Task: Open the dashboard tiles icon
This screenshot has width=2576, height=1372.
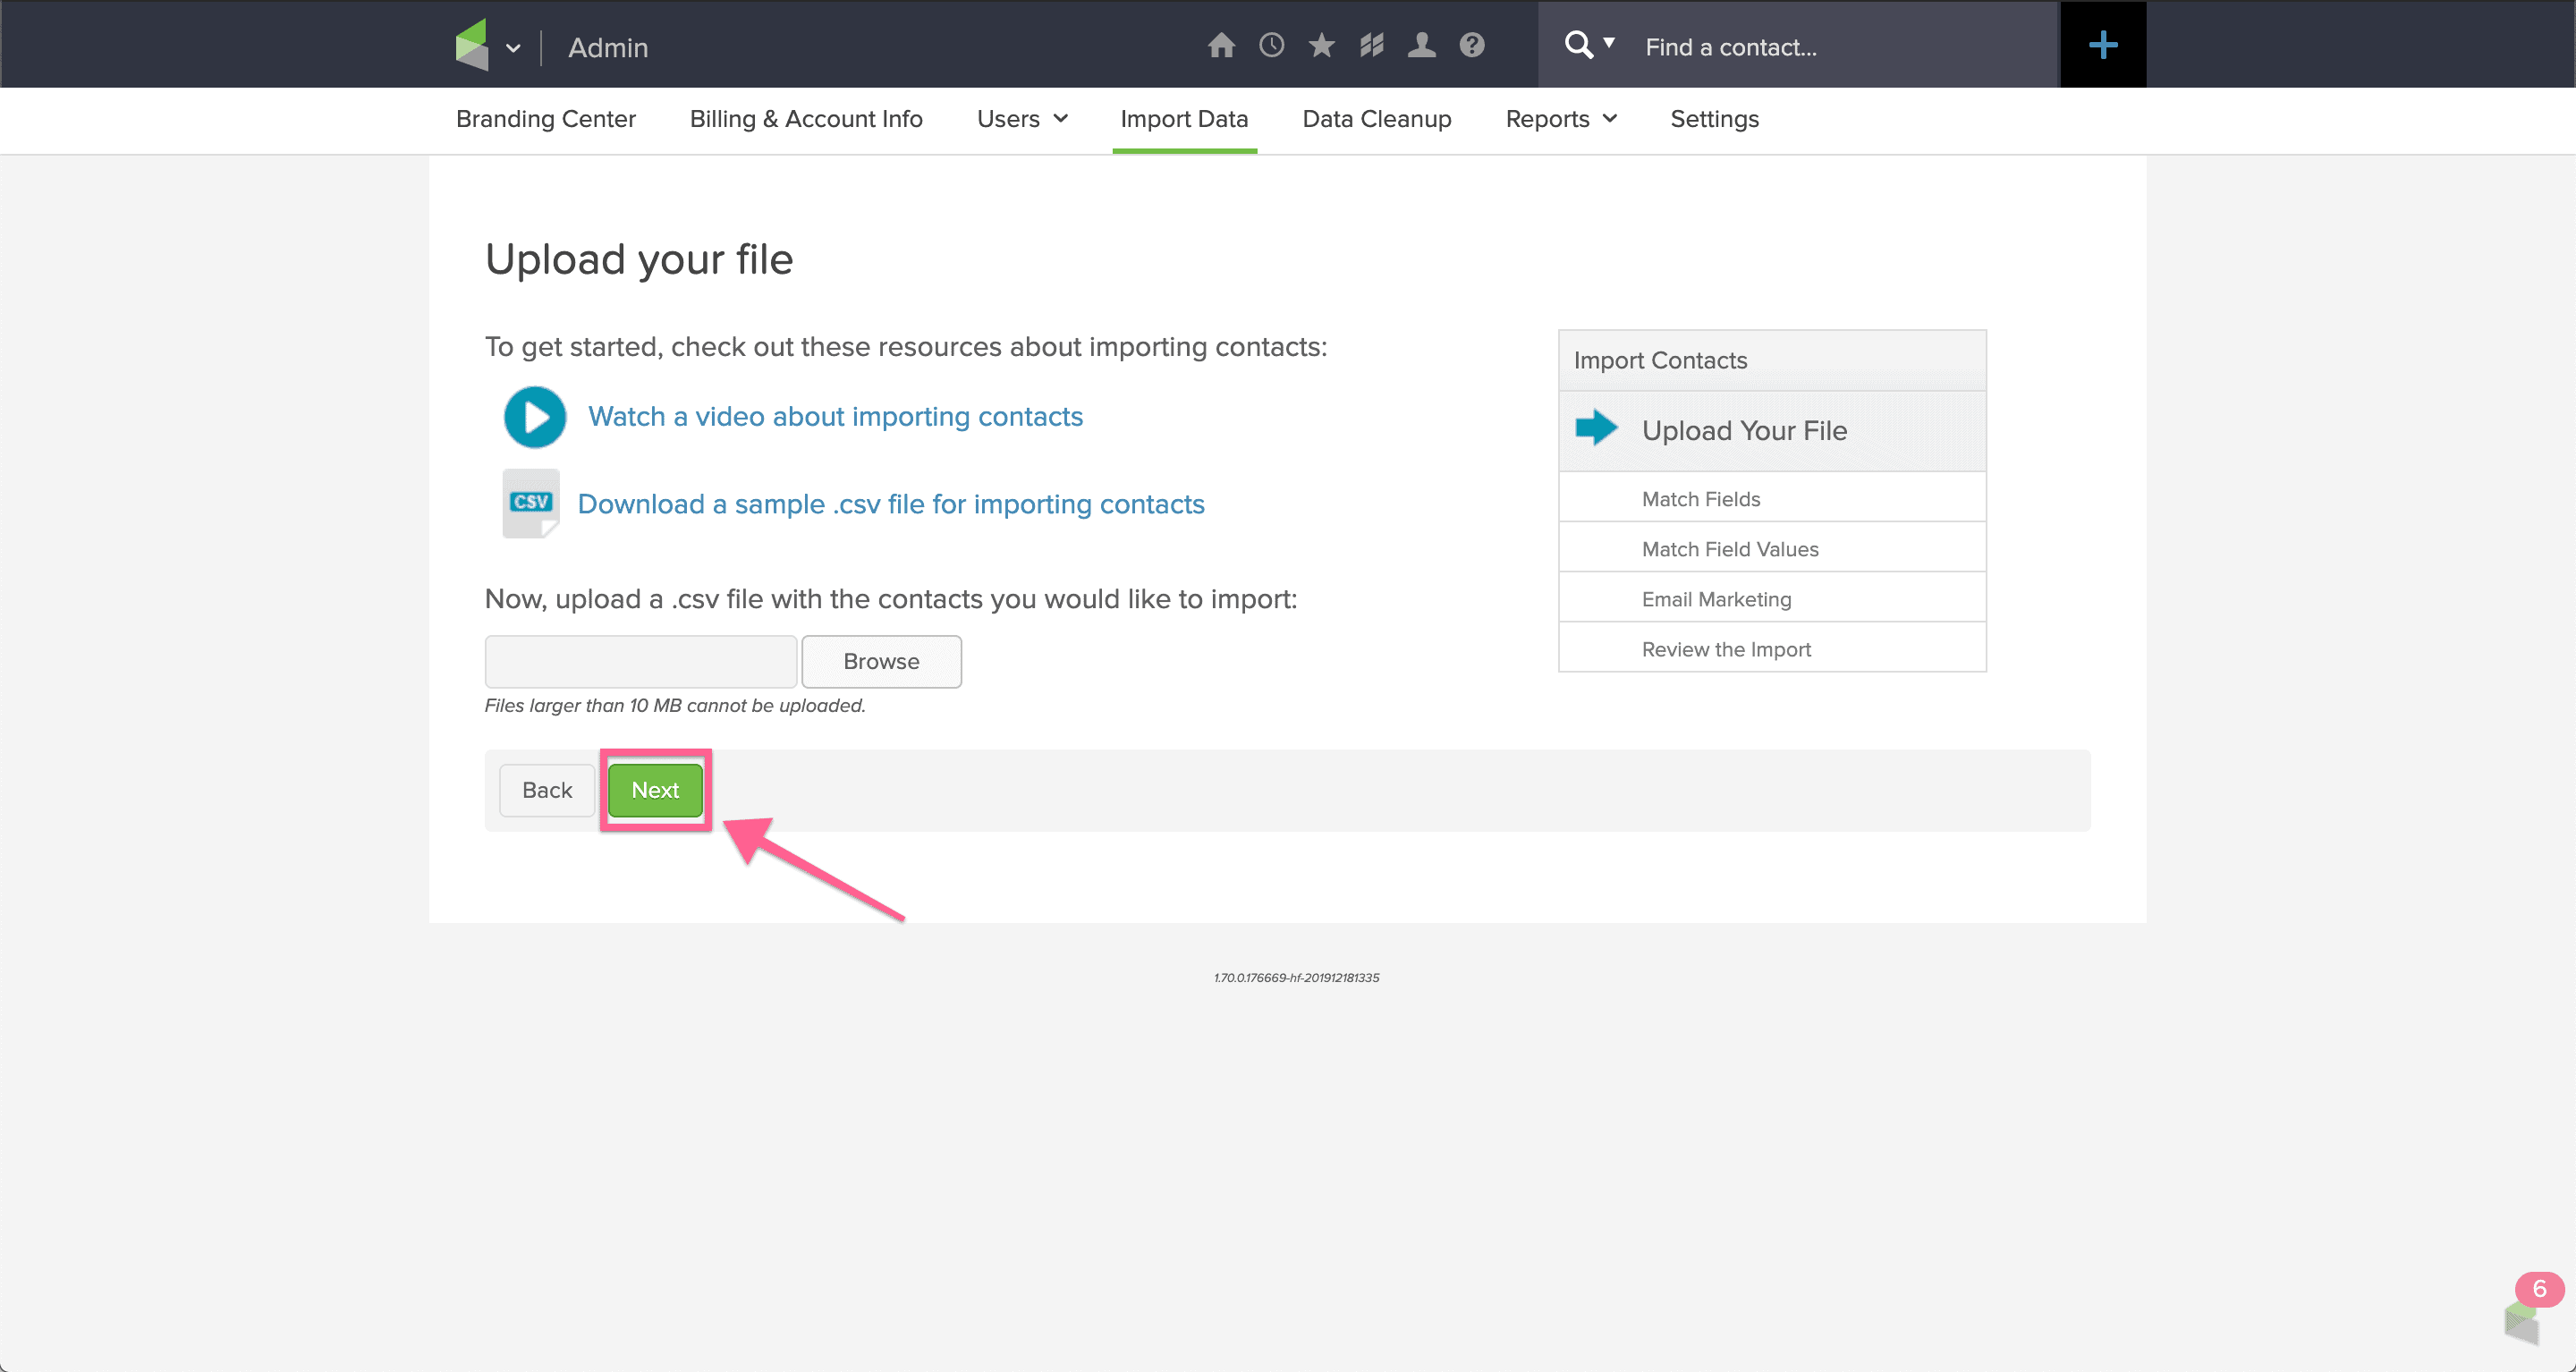Action: click(1371, 45)
